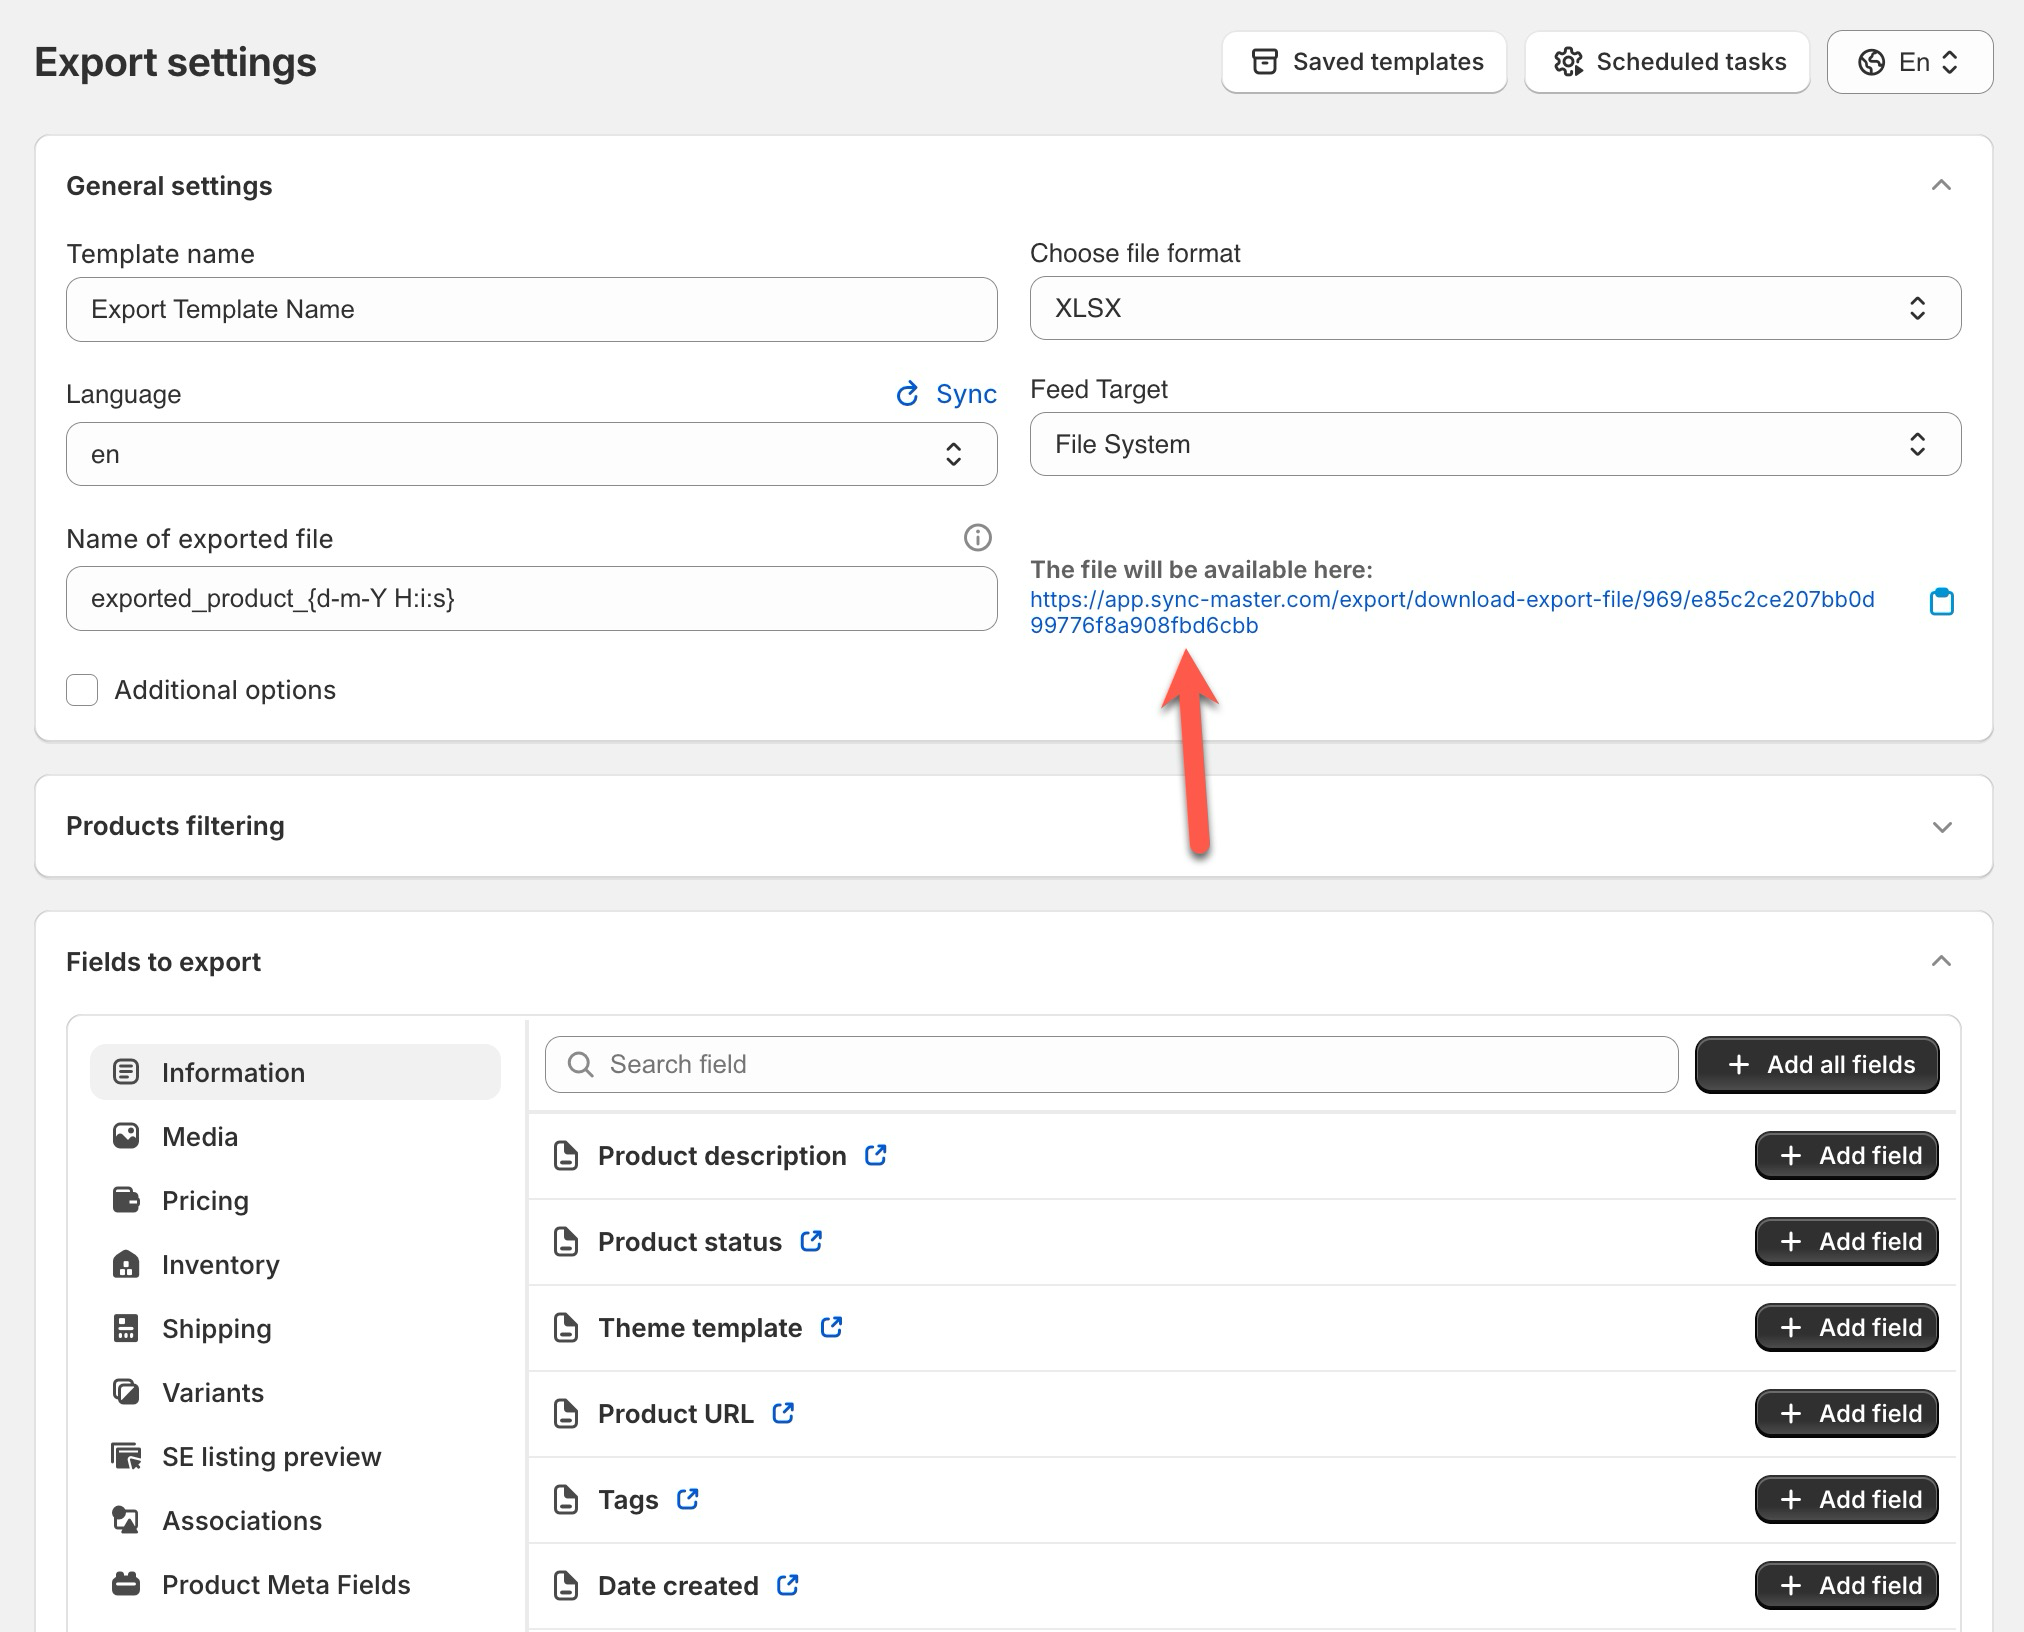The height and width of the screenshot is (1632, 2024).
Task: Click the document icon beside Tags
Action: 566,1499
